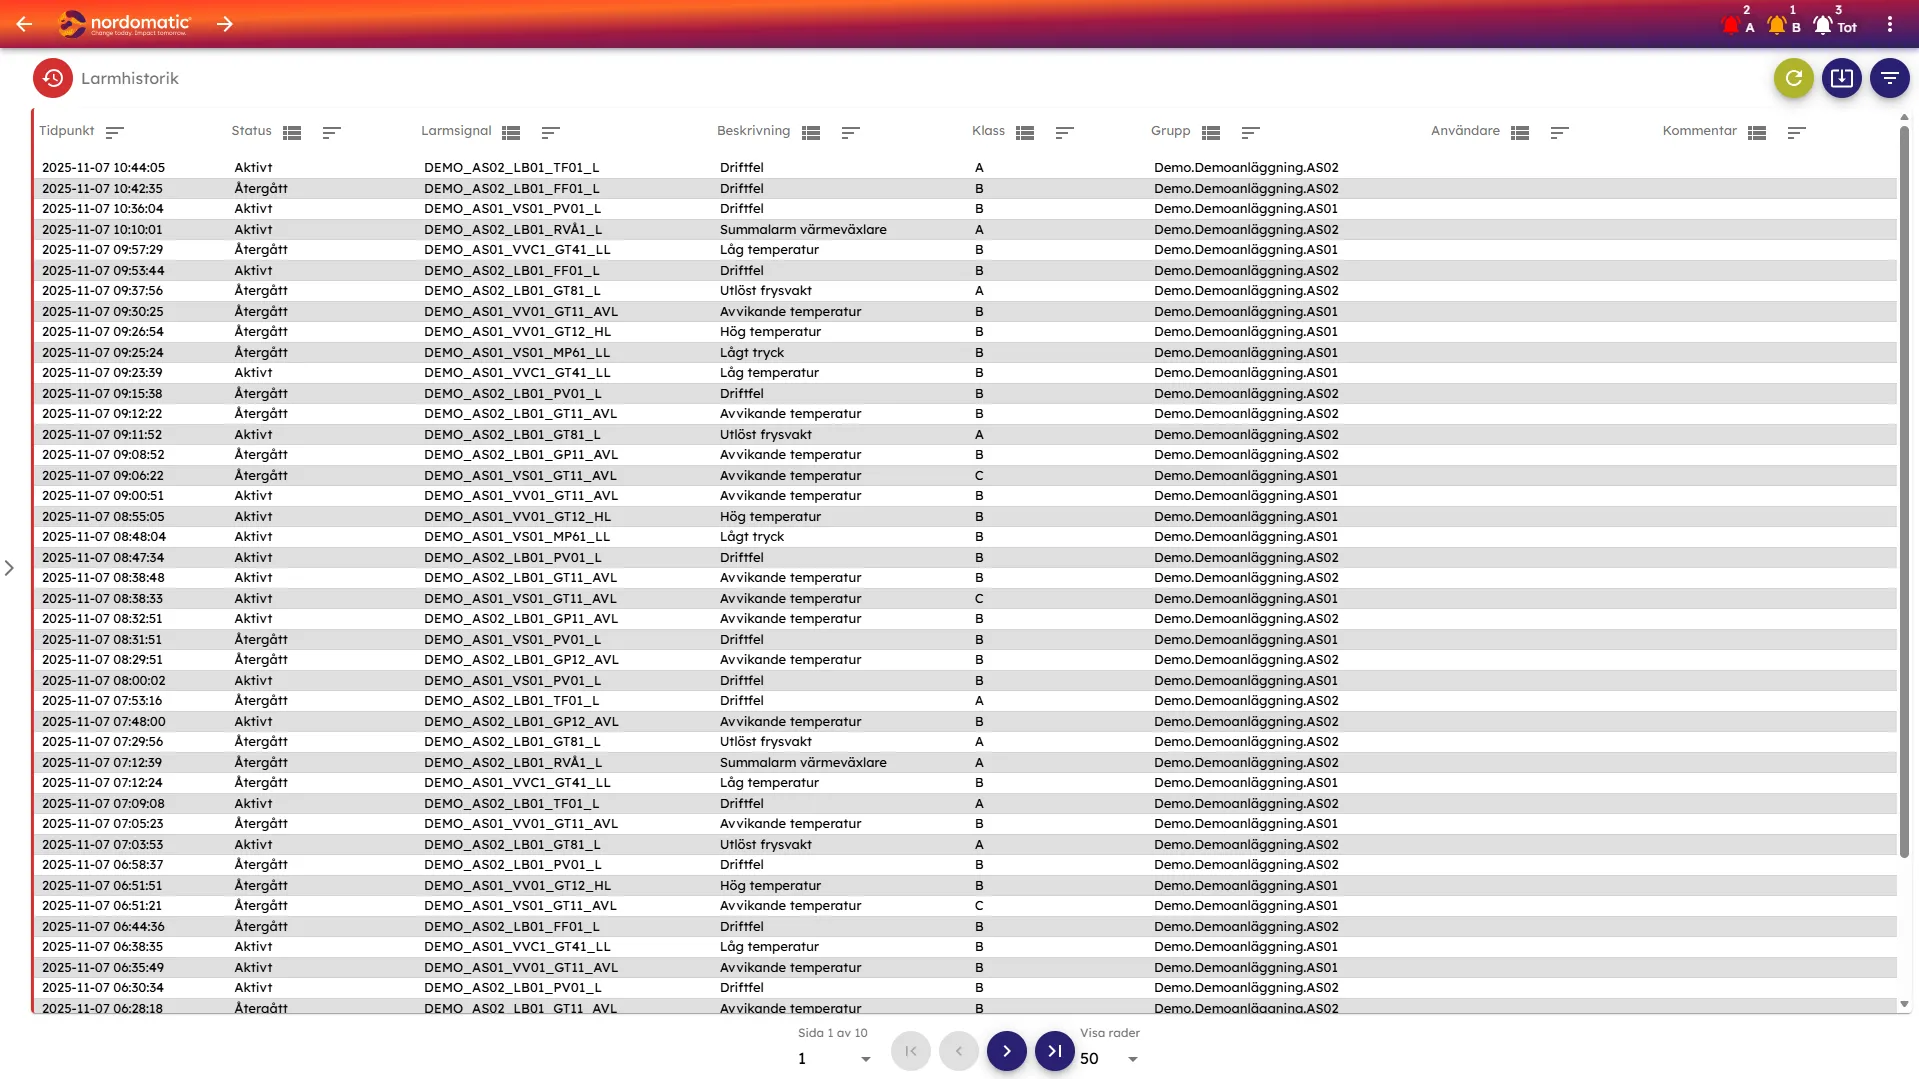Click the class A alarm bell icon
This screenshot has width=1919, height=1079.
(x=1731, y=26)
